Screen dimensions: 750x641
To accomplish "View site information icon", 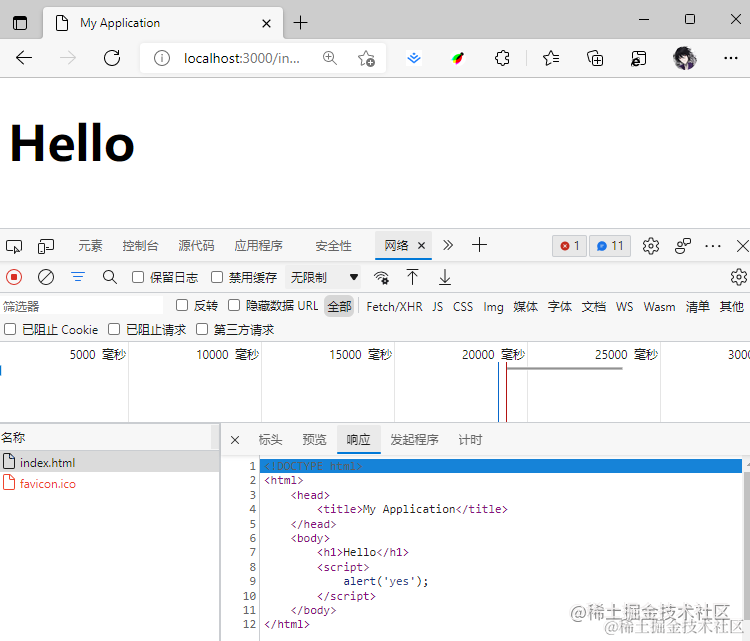I will click(162, 58).
